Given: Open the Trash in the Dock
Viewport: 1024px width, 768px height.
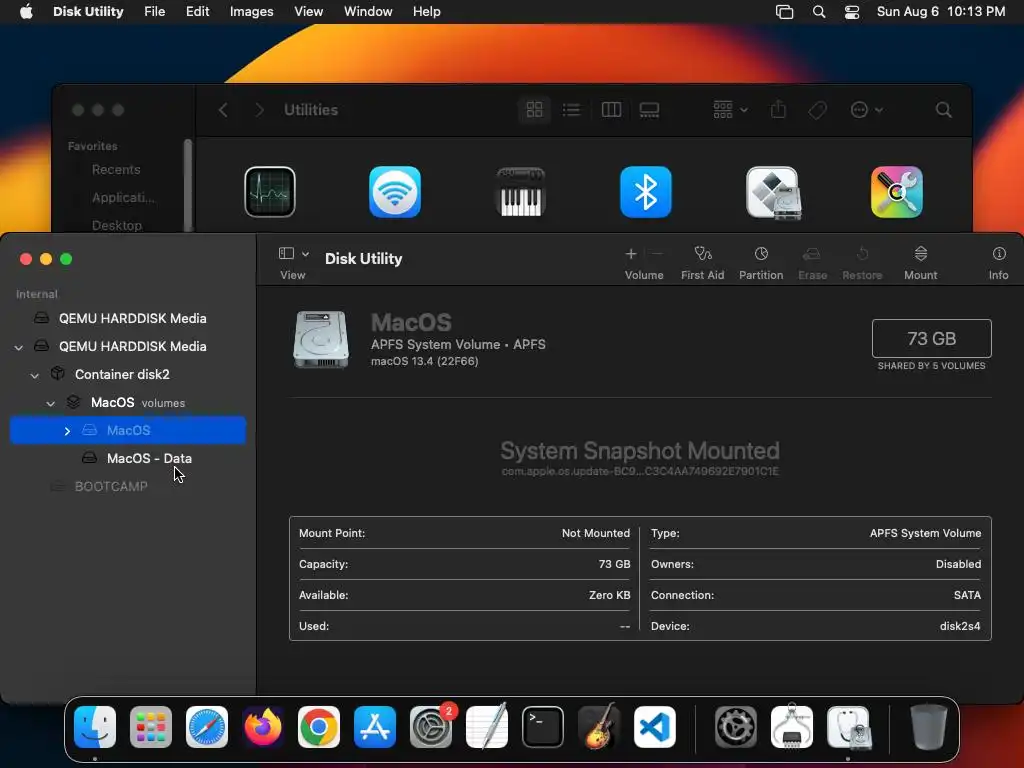Looking at the screenshot, I should tap(928, 727).
